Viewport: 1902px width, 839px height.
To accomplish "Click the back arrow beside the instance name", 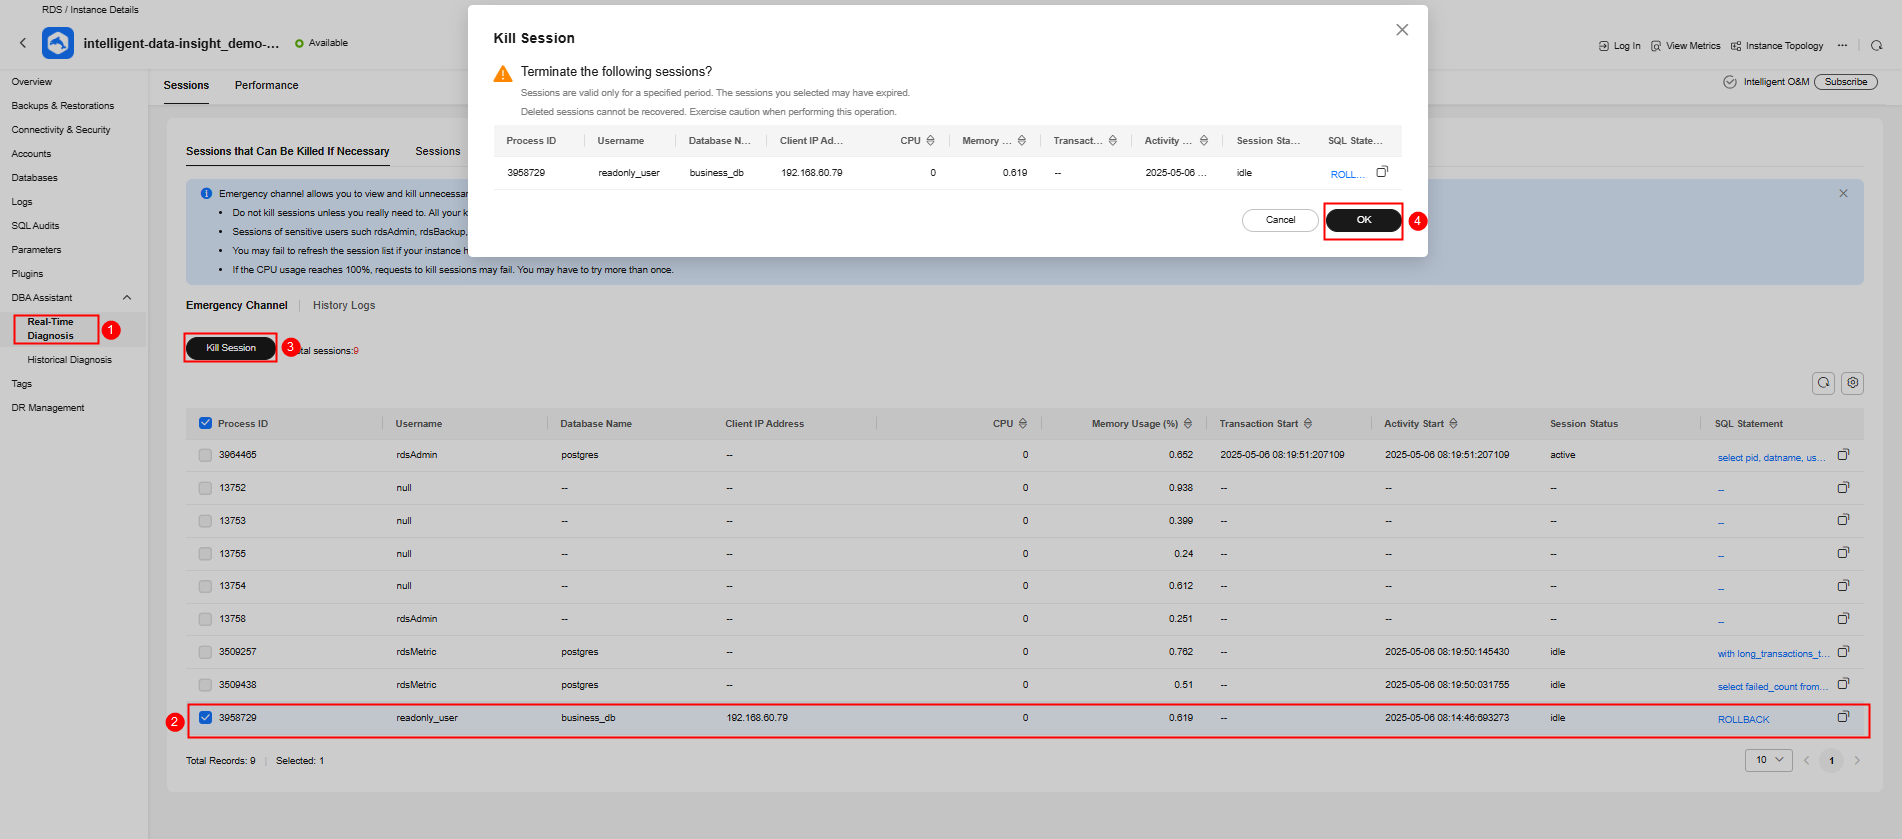I will (23, 43).
